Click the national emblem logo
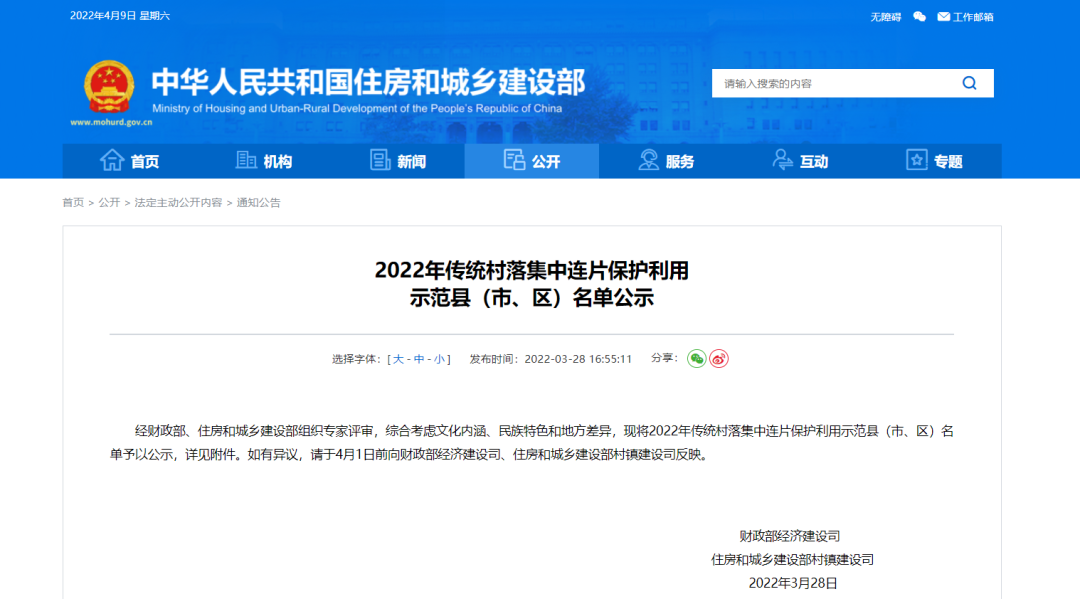The width and height of the screenshot is (1080, 599). (109, 87)
